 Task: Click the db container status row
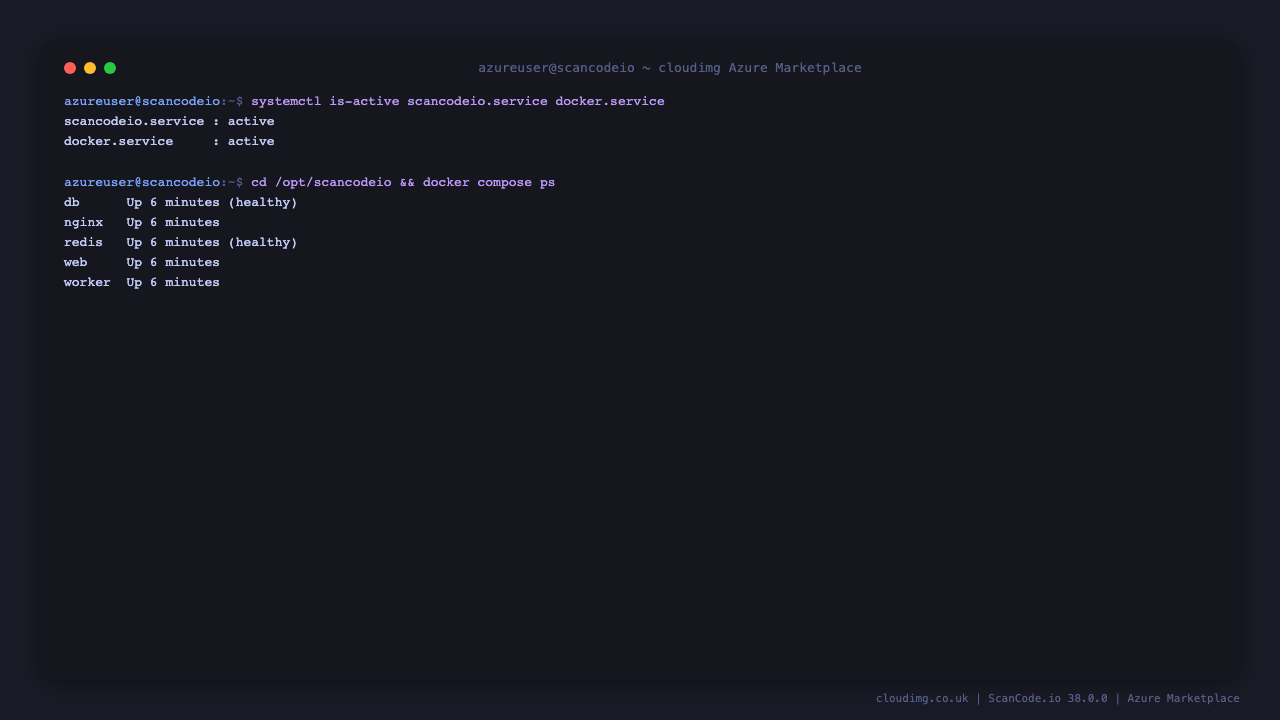click(x=181, y=202)
